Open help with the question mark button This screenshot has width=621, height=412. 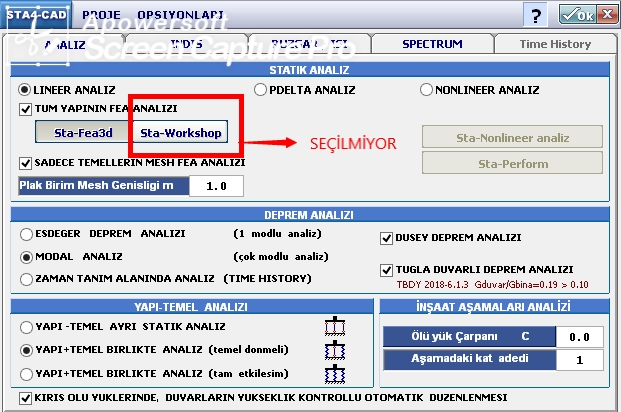[537, 15]
